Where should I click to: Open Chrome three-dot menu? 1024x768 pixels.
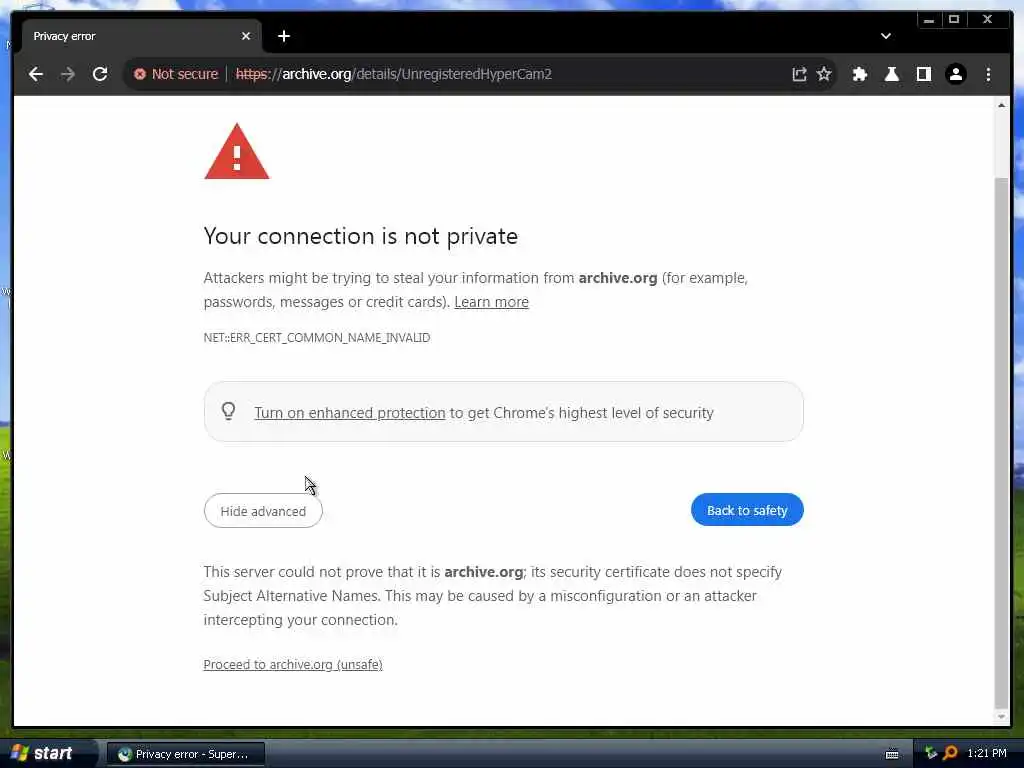click(x=988, y=74)
